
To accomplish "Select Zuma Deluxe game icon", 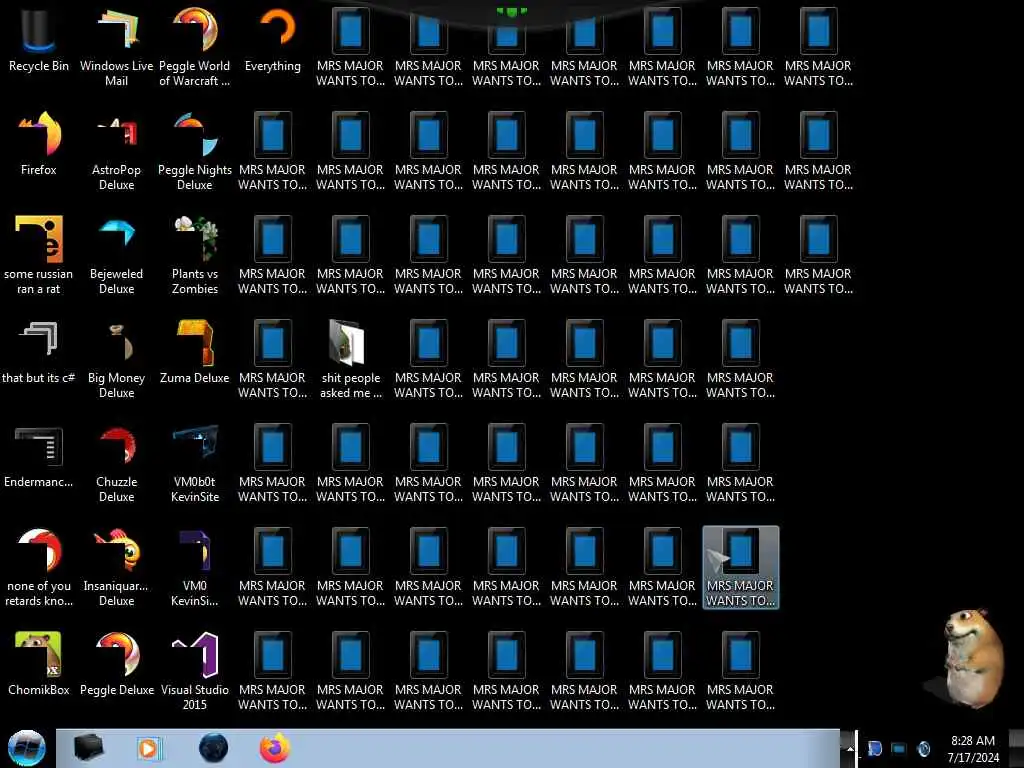I will [x=195, y=353].
